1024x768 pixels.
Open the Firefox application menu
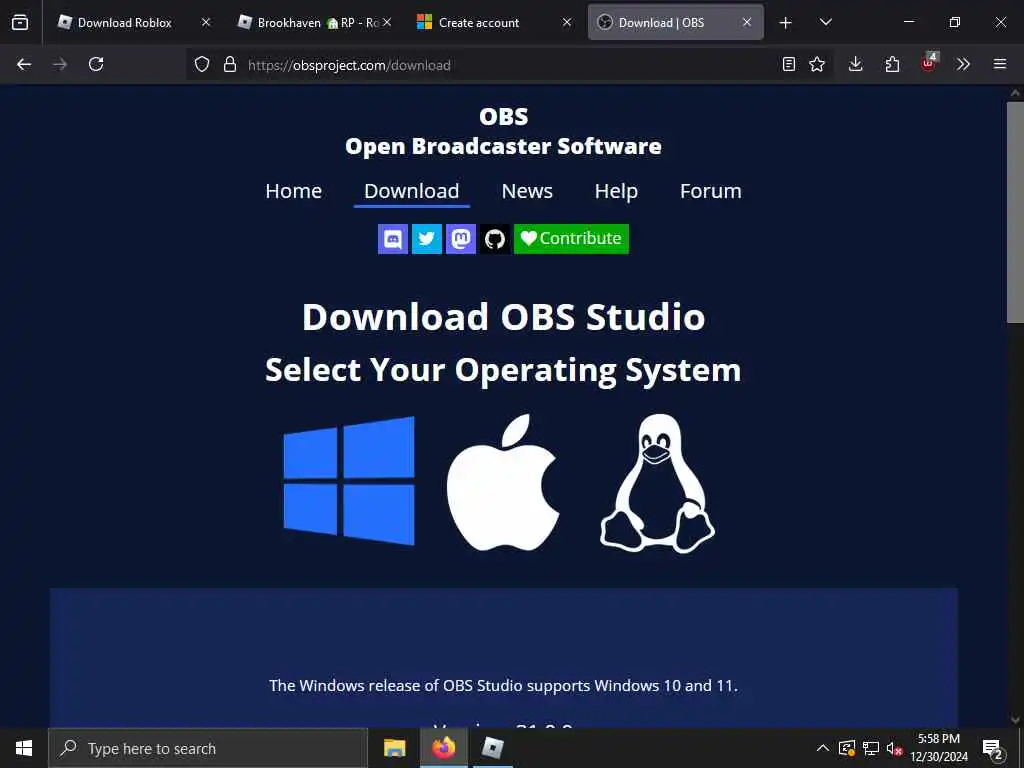[x=1000, y=65]
